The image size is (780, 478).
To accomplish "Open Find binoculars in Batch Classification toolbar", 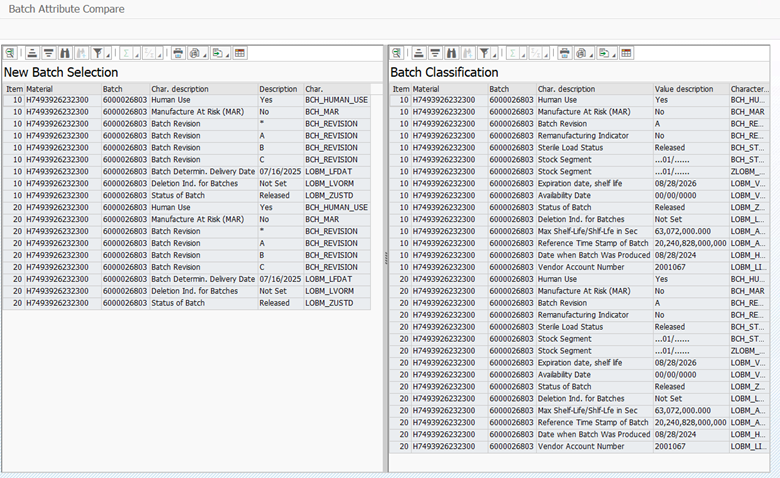I will coord(452,53).
